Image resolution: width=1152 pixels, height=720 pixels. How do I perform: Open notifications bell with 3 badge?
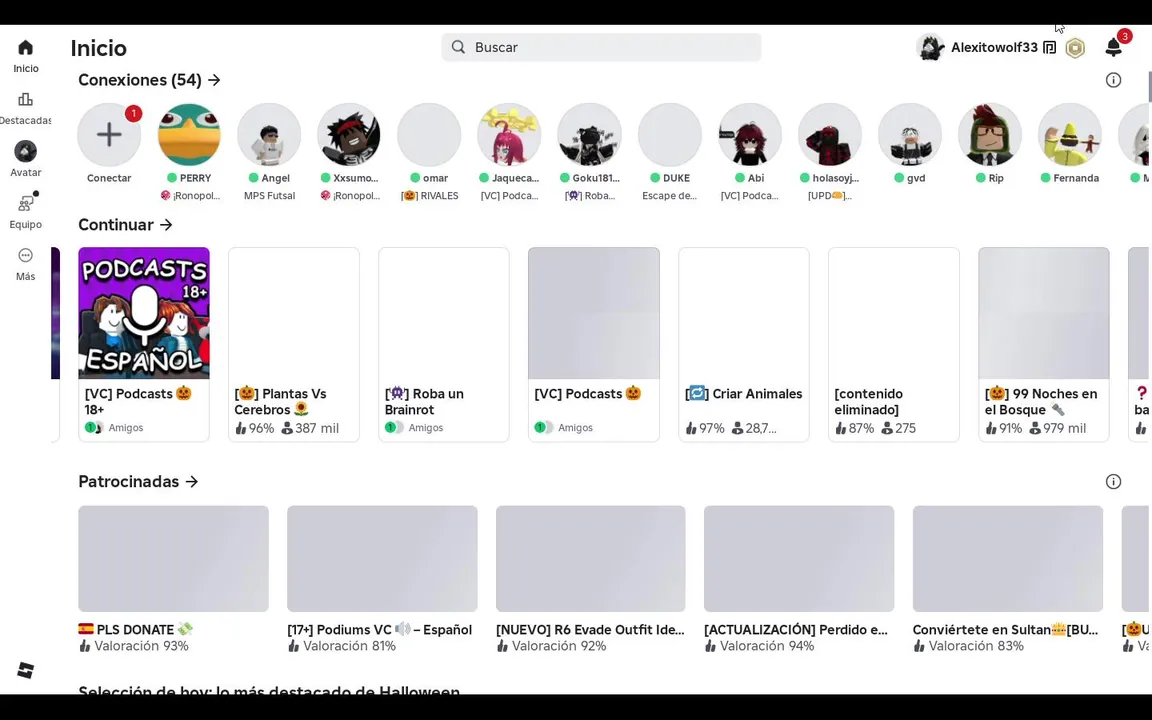[x=1114, y=47]
